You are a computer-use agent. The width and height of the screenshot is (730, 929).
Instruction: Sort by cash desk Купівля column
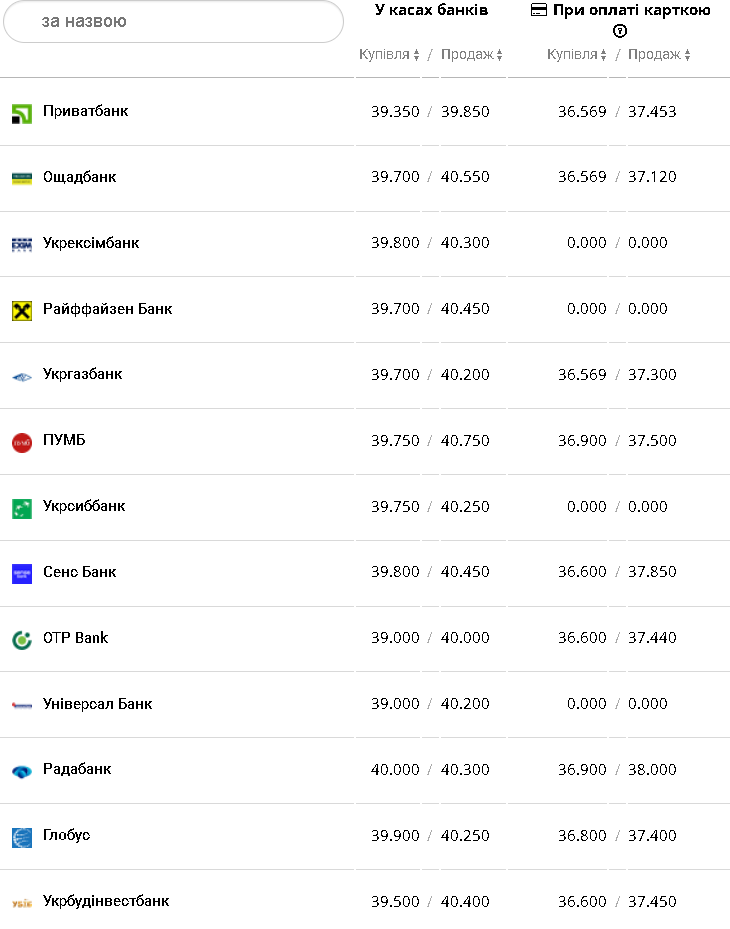(389, 55)
